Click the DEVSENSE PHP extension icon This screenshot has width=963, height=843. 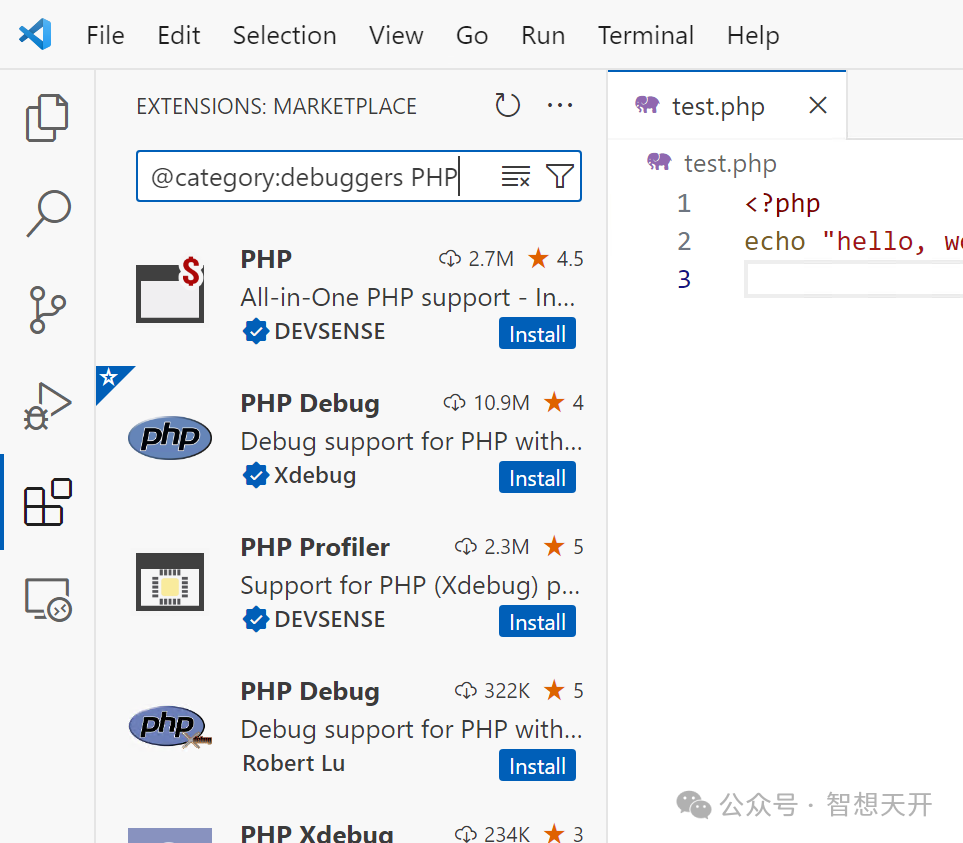tap(170, 289)
